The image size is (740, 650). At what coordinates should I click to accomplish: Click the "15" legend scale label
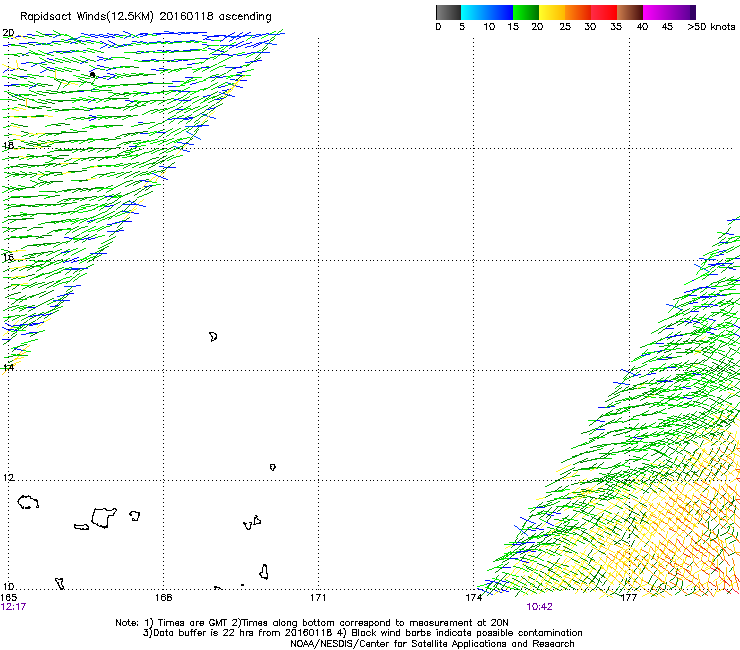513,26
